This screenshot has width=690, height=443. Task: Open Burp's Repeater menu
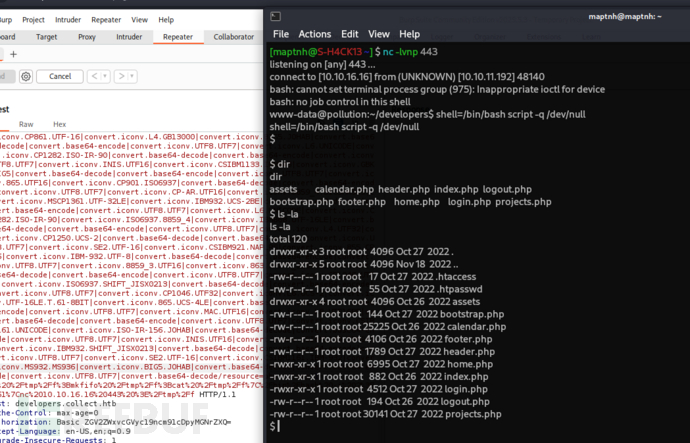[106, 20]
